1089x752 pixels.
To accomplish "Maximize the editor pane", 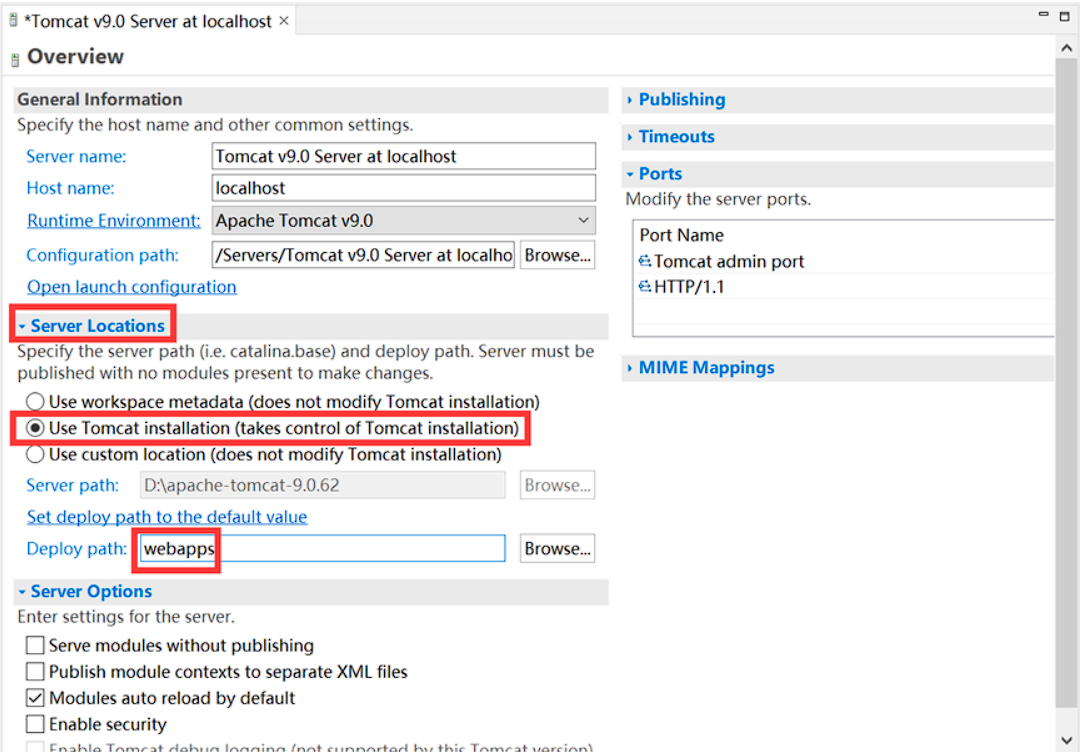I will tap(1064, 16).
